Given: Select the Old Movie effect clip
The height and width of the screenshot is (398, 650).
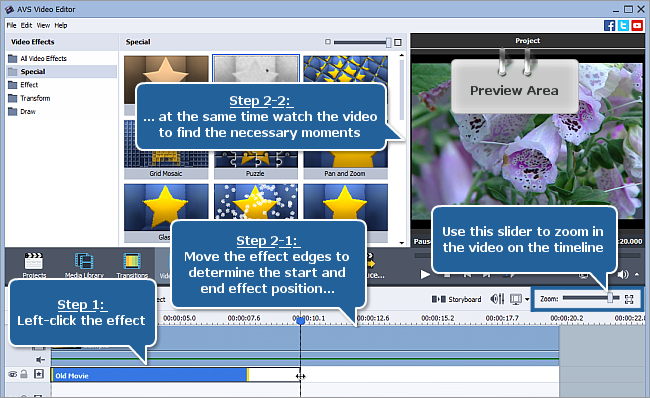Looking at the screenshot, I should [x=150, y=375].
